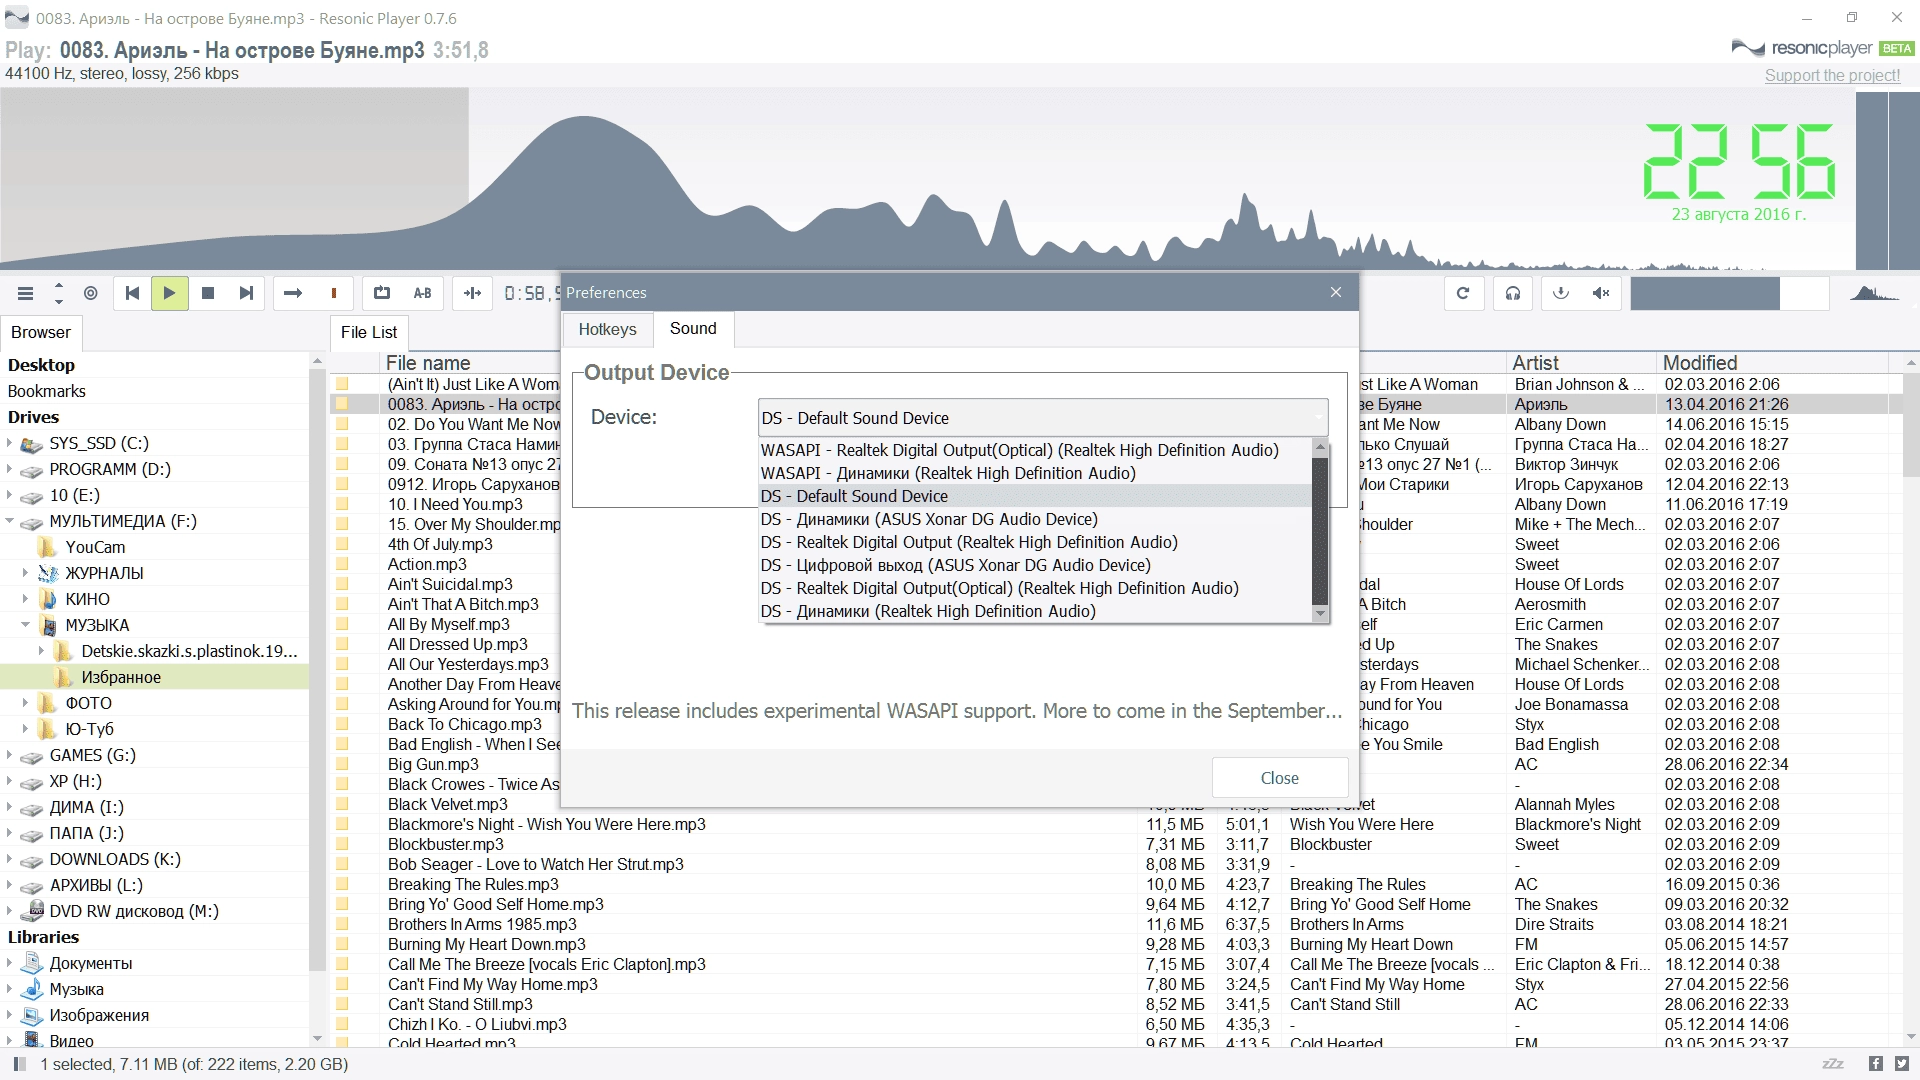Click the file icon for Blockbuster.mp3
Viewport: 1920px width, 1080px height.
(342, 844)
